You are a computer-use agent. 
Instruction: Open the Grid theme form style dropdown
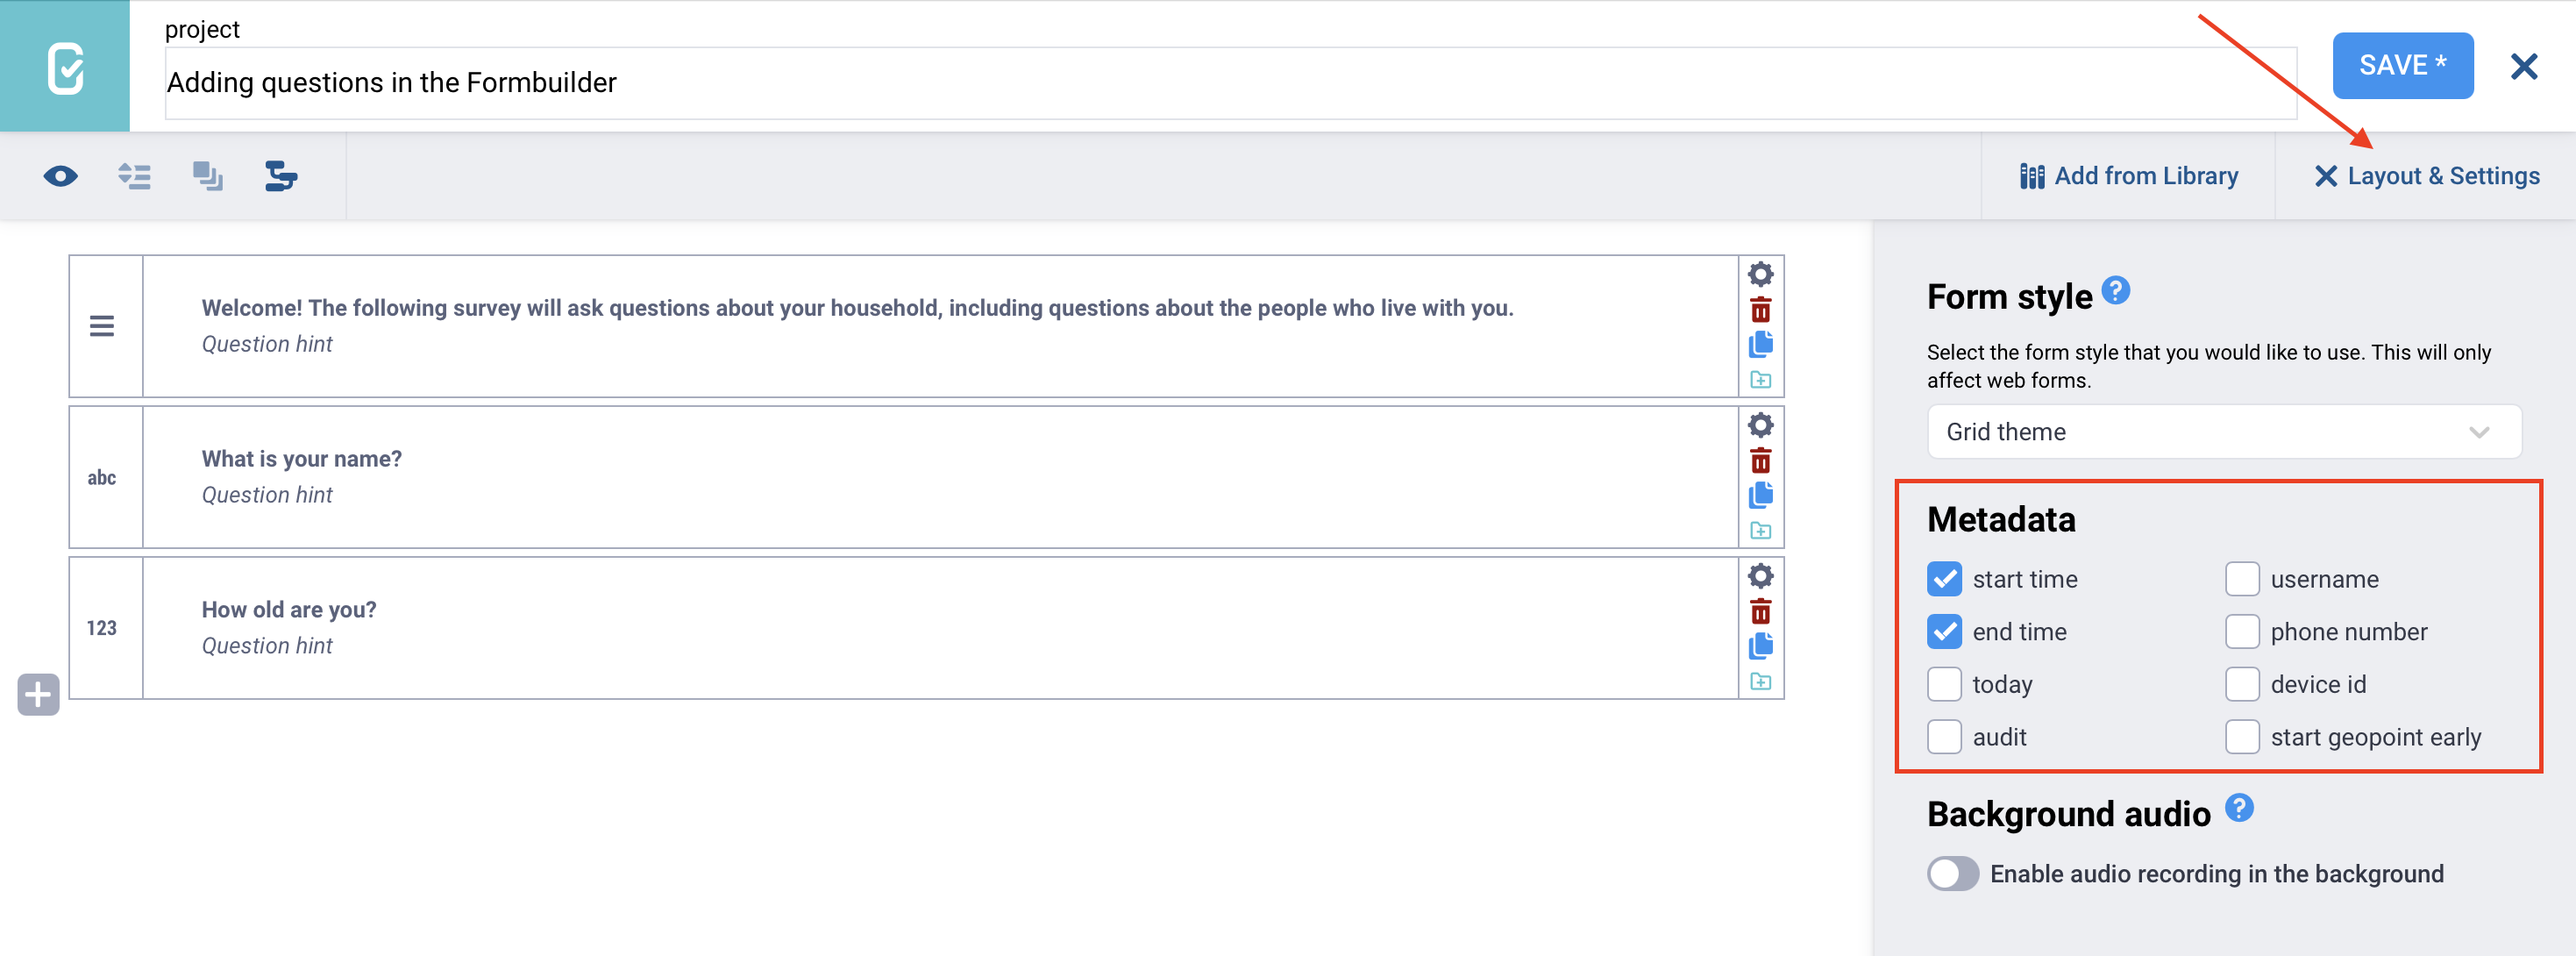tap(2223, 432)
